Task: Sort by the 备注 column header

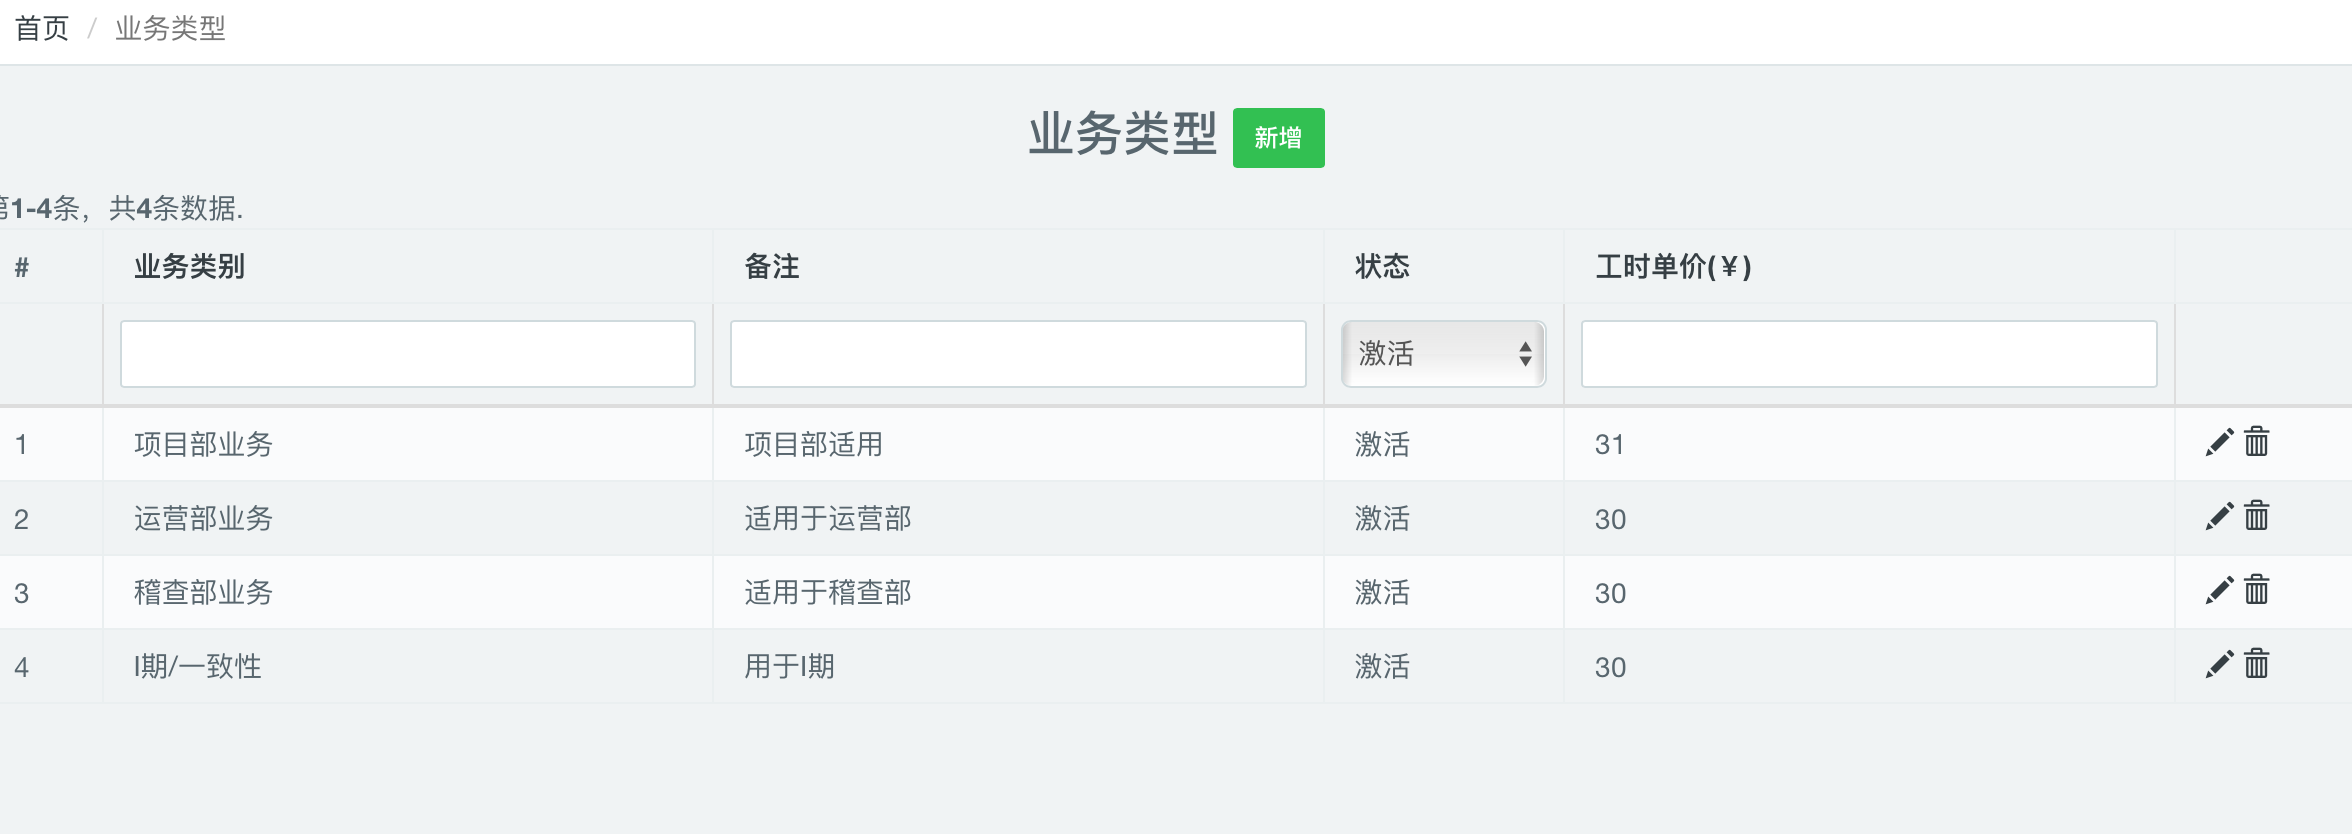Action: tap(772, 266)
